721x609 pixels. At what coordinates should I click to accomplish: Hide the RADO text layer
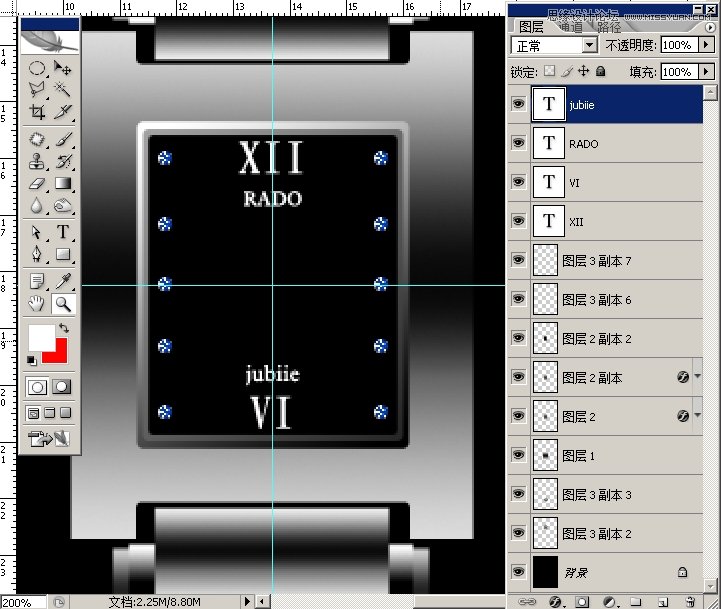click(518, 143)
